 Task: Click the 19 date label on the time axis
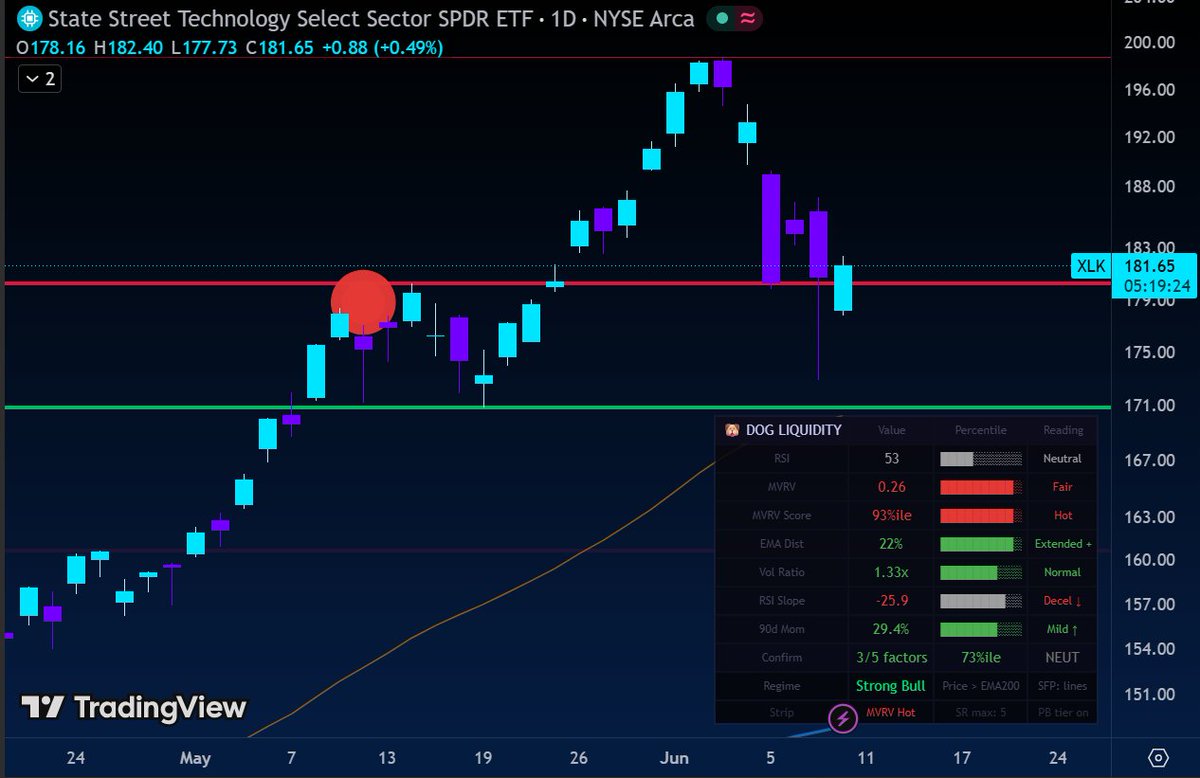click(x=483, y=758)
